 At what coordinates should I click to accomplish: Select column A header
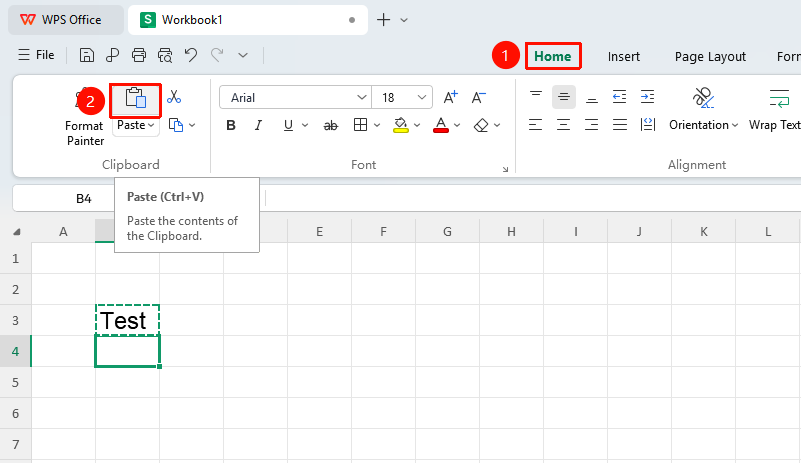pyautogui.click(x=63, y=232)
